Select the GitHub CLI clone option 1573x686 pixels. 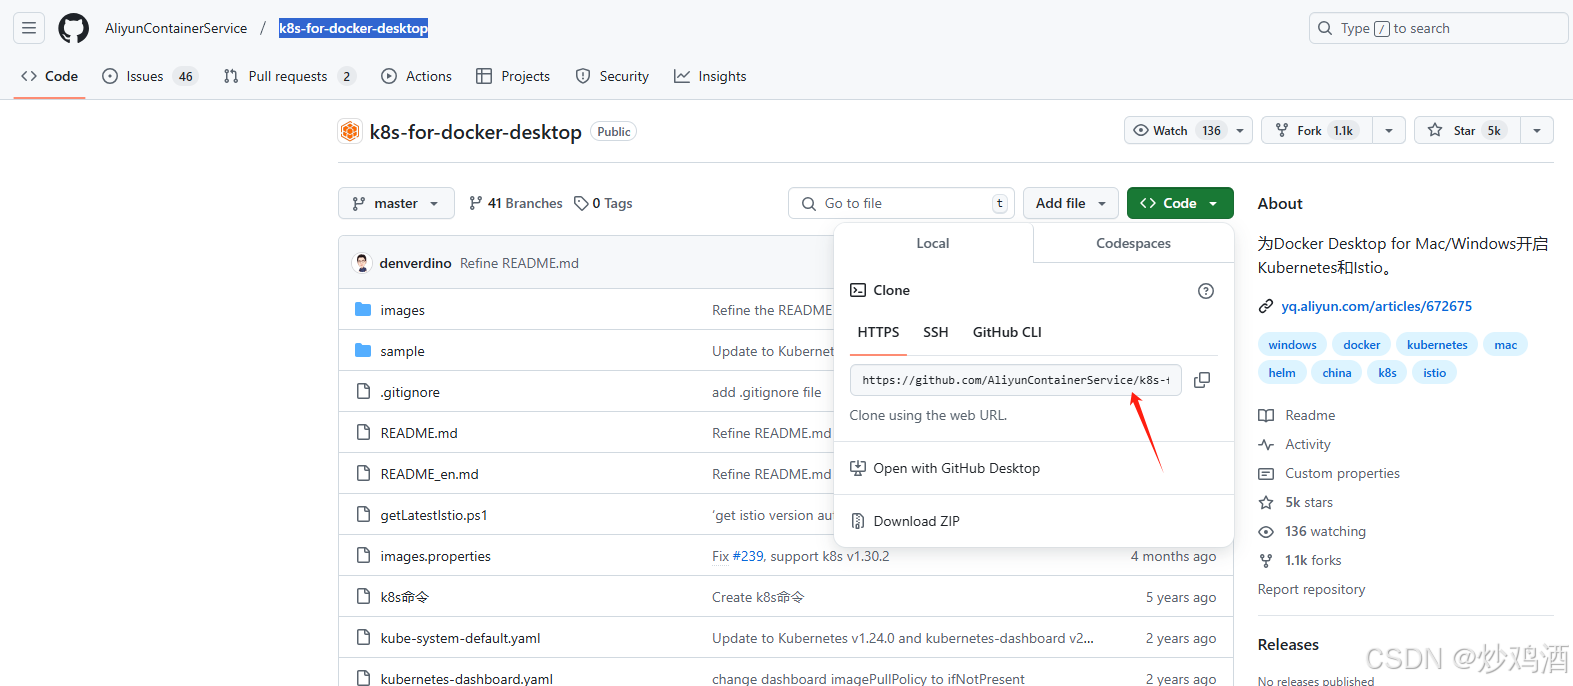click(1007, 332)
